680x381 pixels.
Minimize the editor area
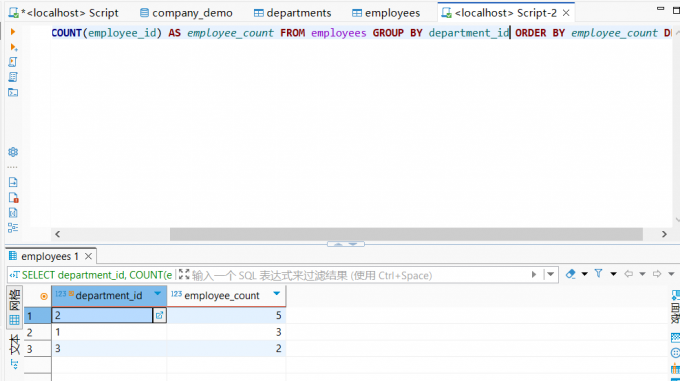[660, 8]
